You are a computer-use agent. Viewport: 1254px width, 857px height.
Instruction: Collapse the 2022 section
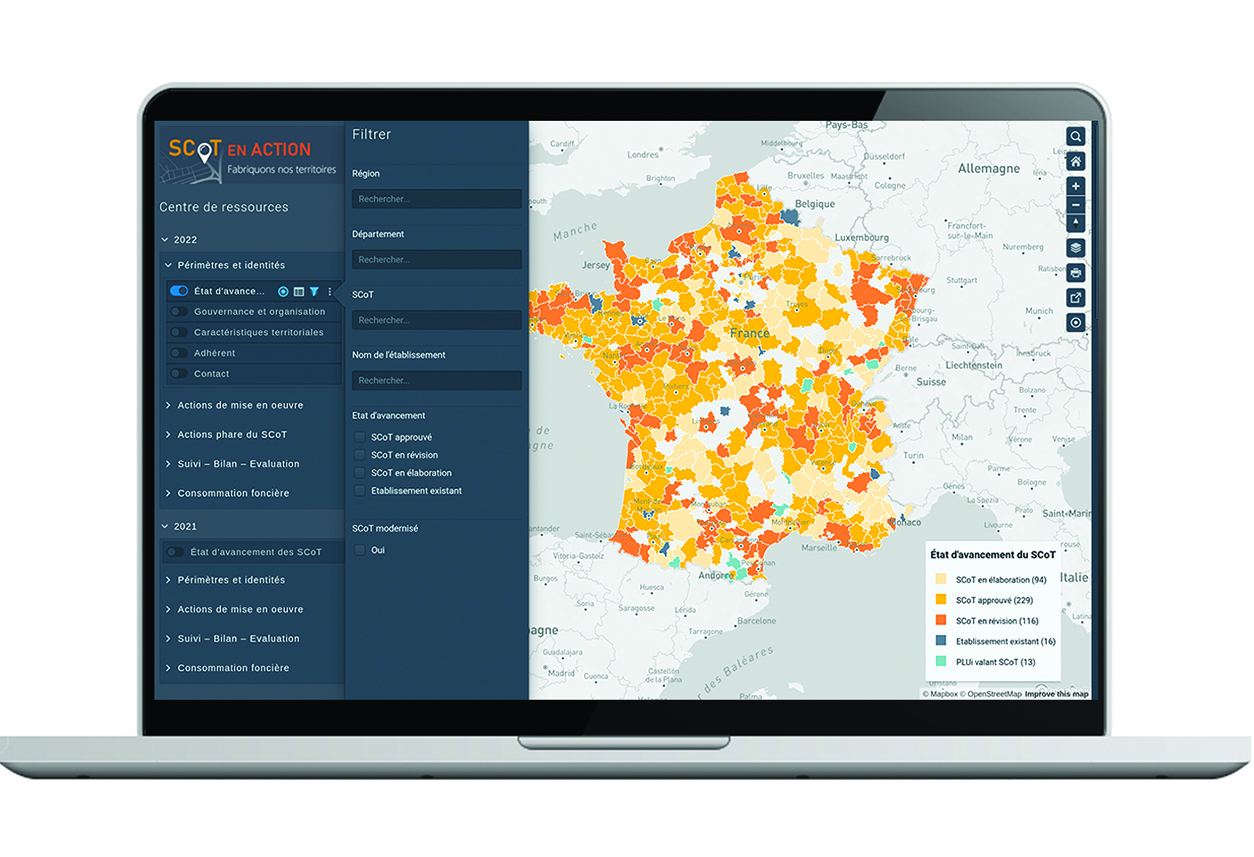[166, 240]
